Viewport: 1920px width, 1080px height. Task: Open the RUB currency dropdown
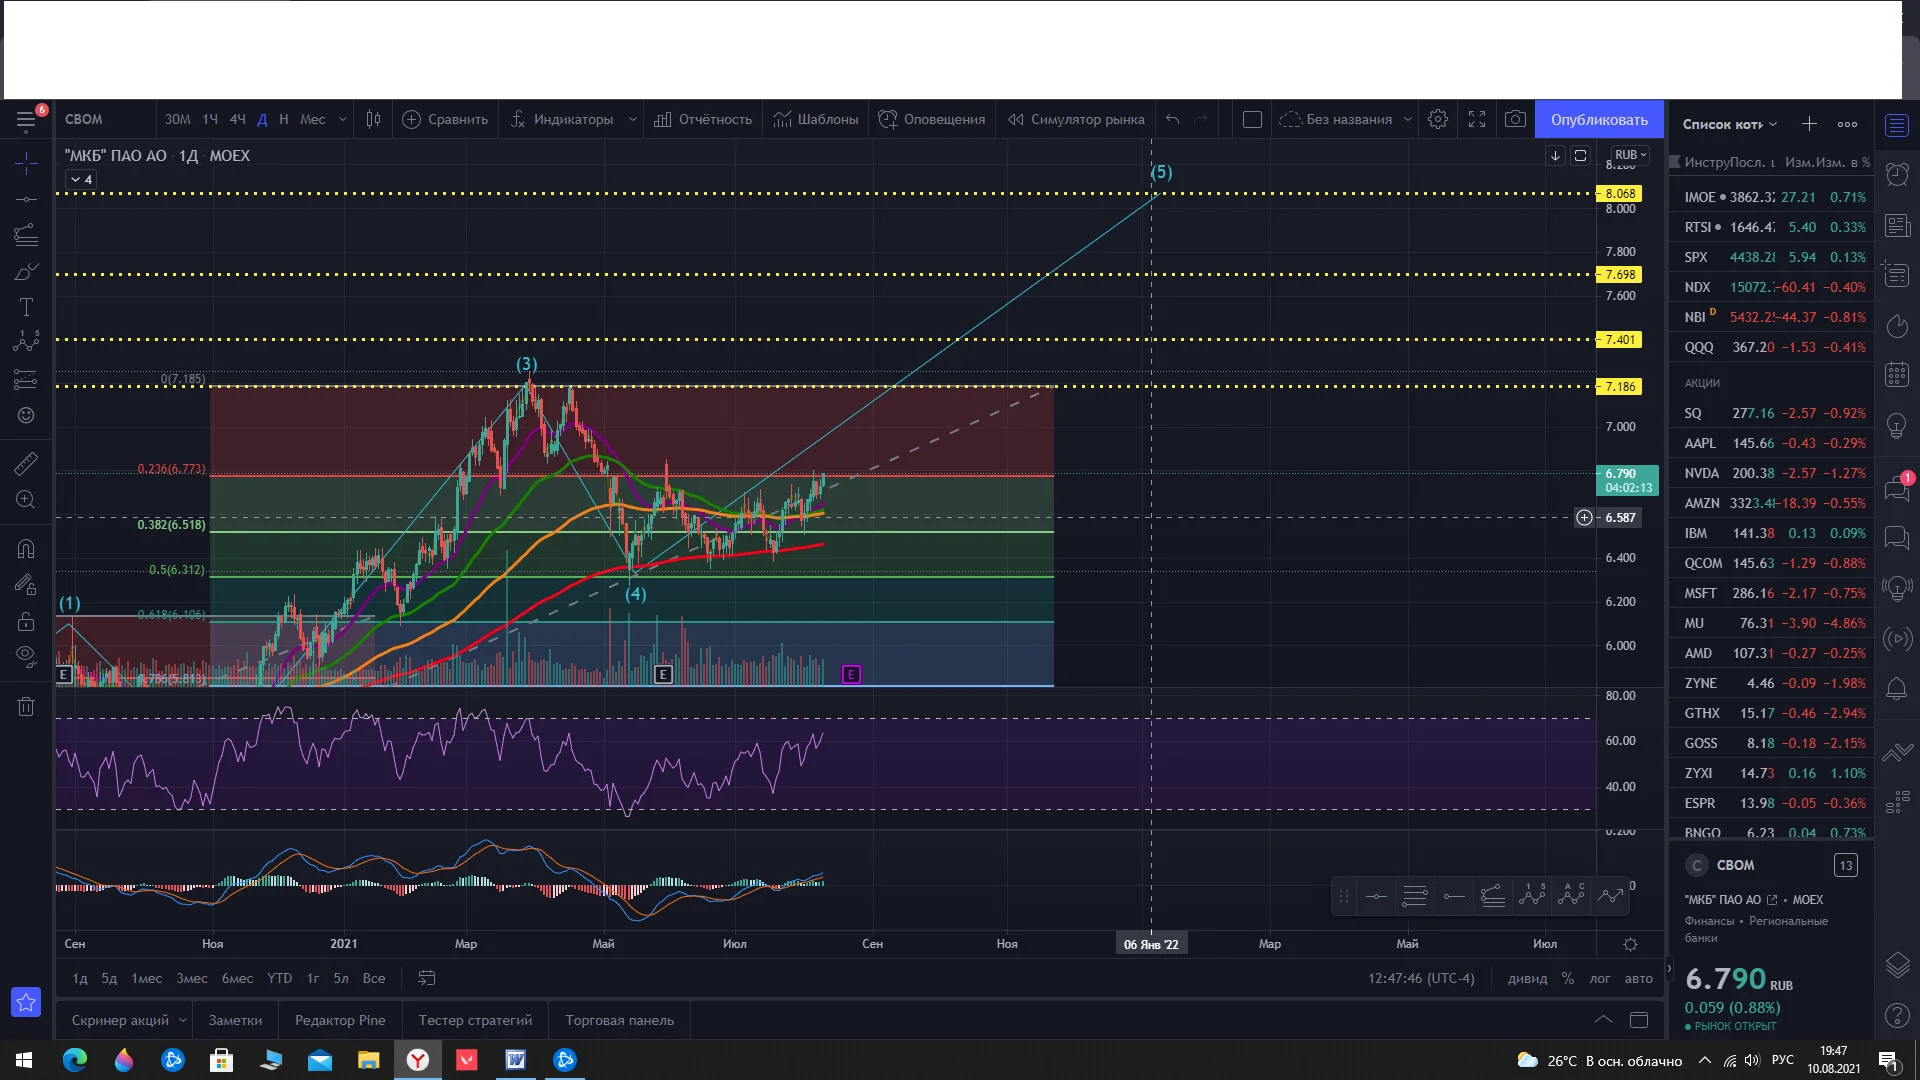1630,155
